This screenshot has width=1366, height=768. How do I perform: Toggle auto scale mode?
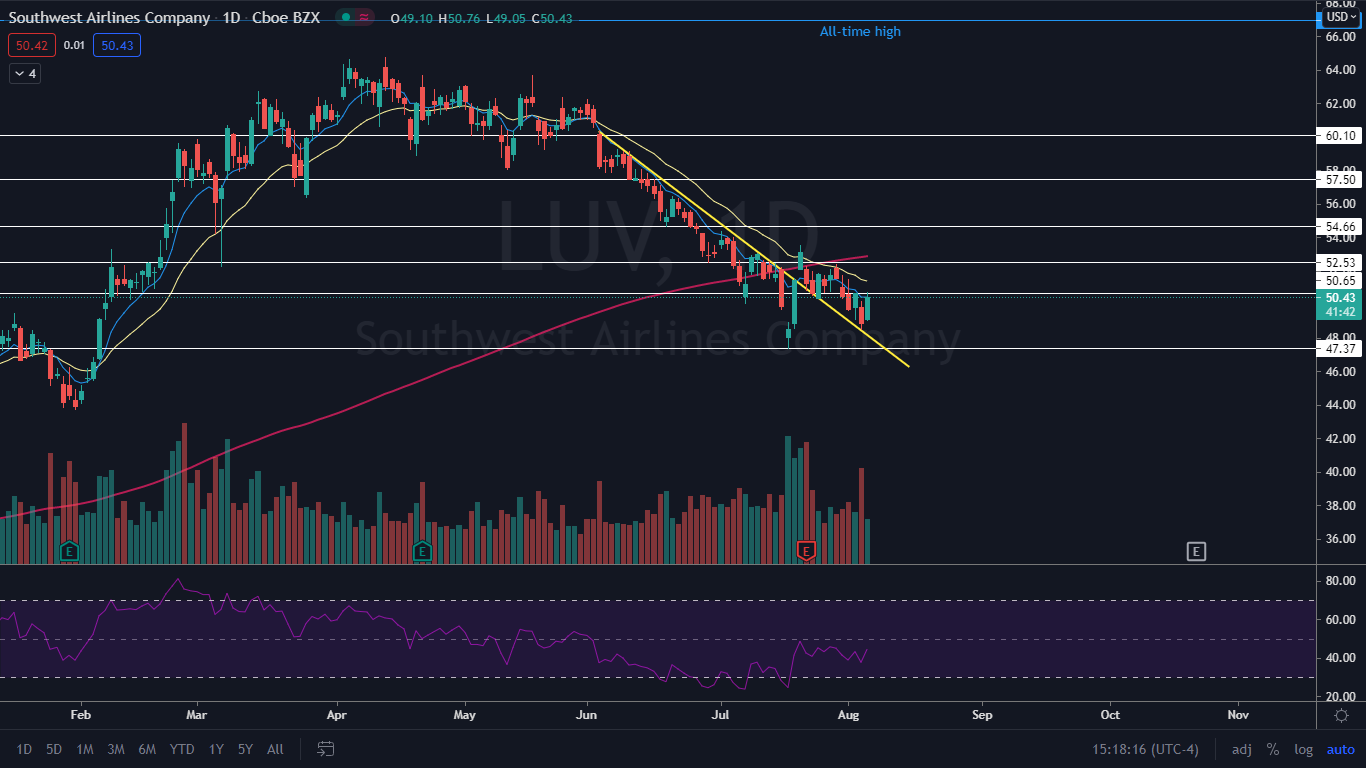tap(1340, 749)
